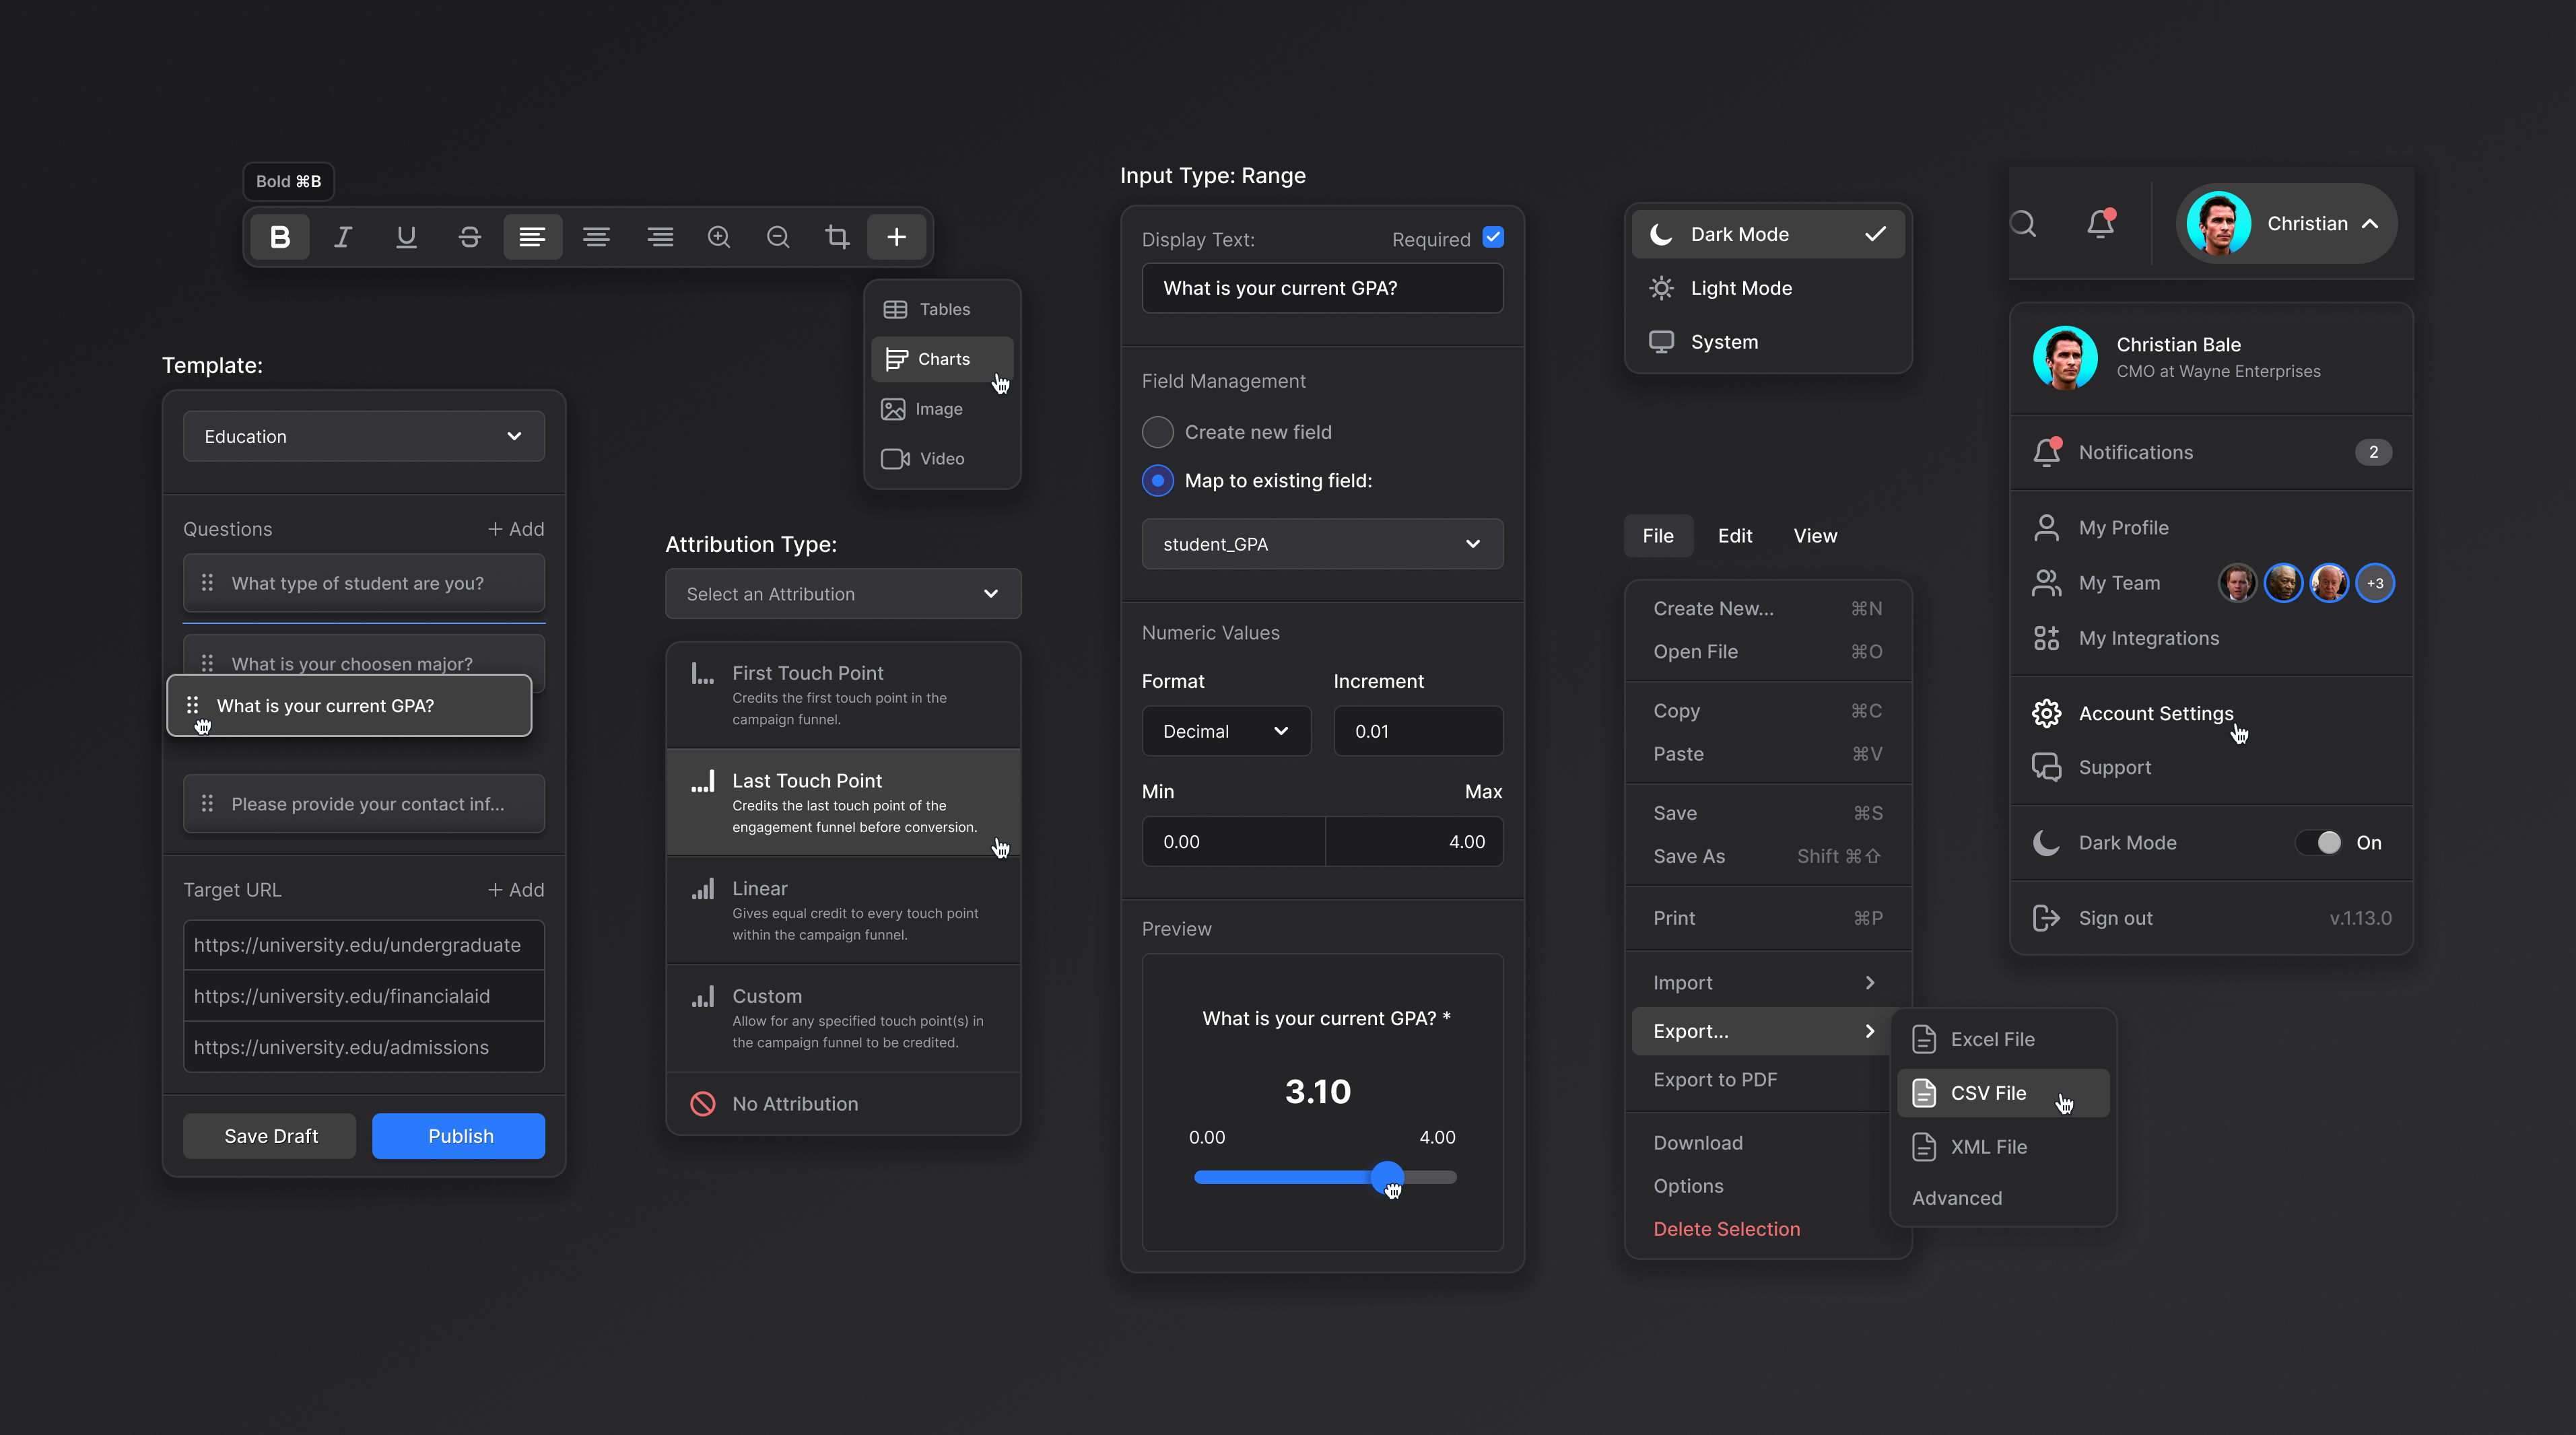Choose CSV File from Export submenu
Image resolution: width=2576 pixels, height=1435 pixels.
pyautogui.click(x=1988, y=1093)
